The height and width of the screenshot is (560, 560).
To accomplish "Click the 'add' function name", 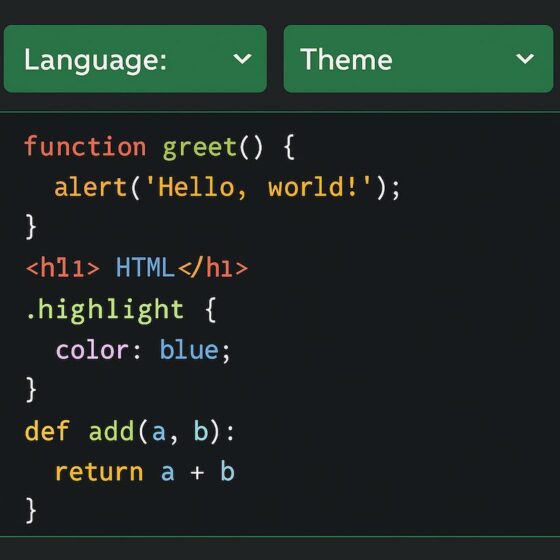I will point(111,431).
